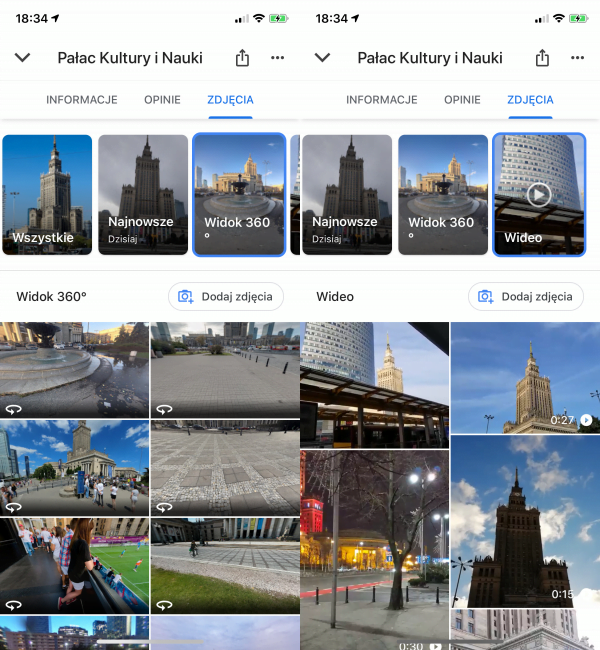Open the three-dot menu on the right screen

pyautogui.click(x=577, y=58)
